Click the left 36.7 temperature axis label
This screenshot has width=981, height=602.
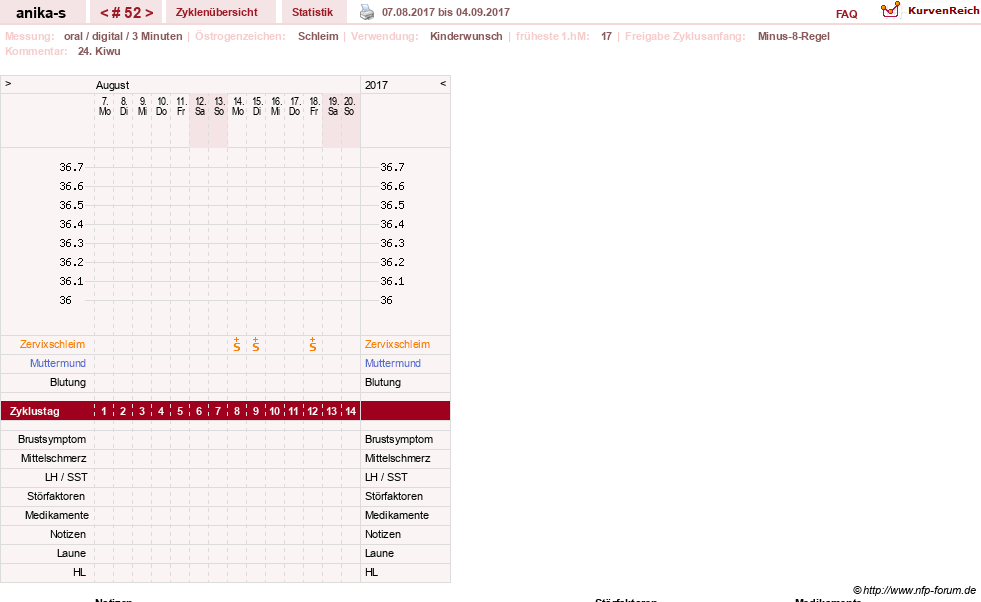tap(71, 167)
